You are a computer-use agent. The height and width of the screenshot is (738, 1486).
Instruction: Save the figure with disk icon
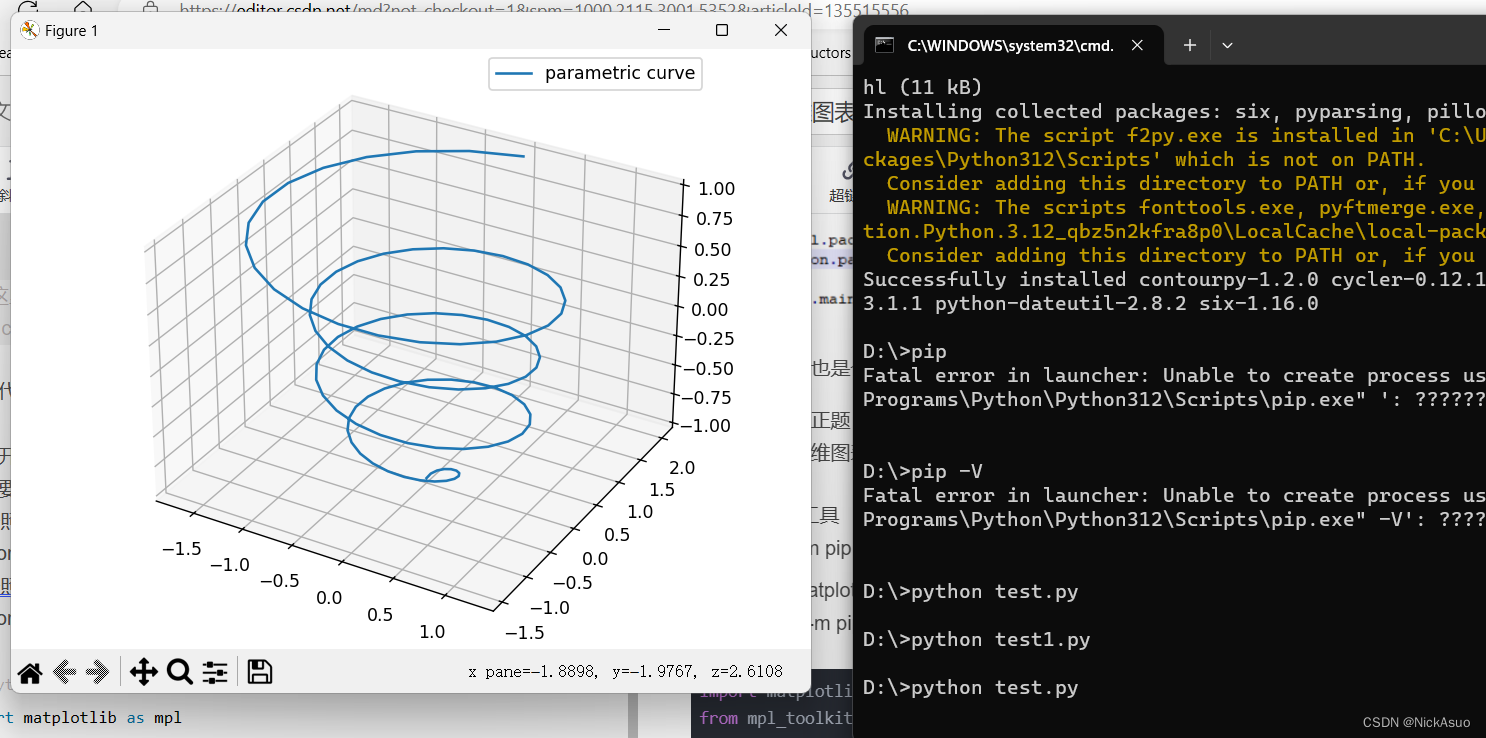260,672
